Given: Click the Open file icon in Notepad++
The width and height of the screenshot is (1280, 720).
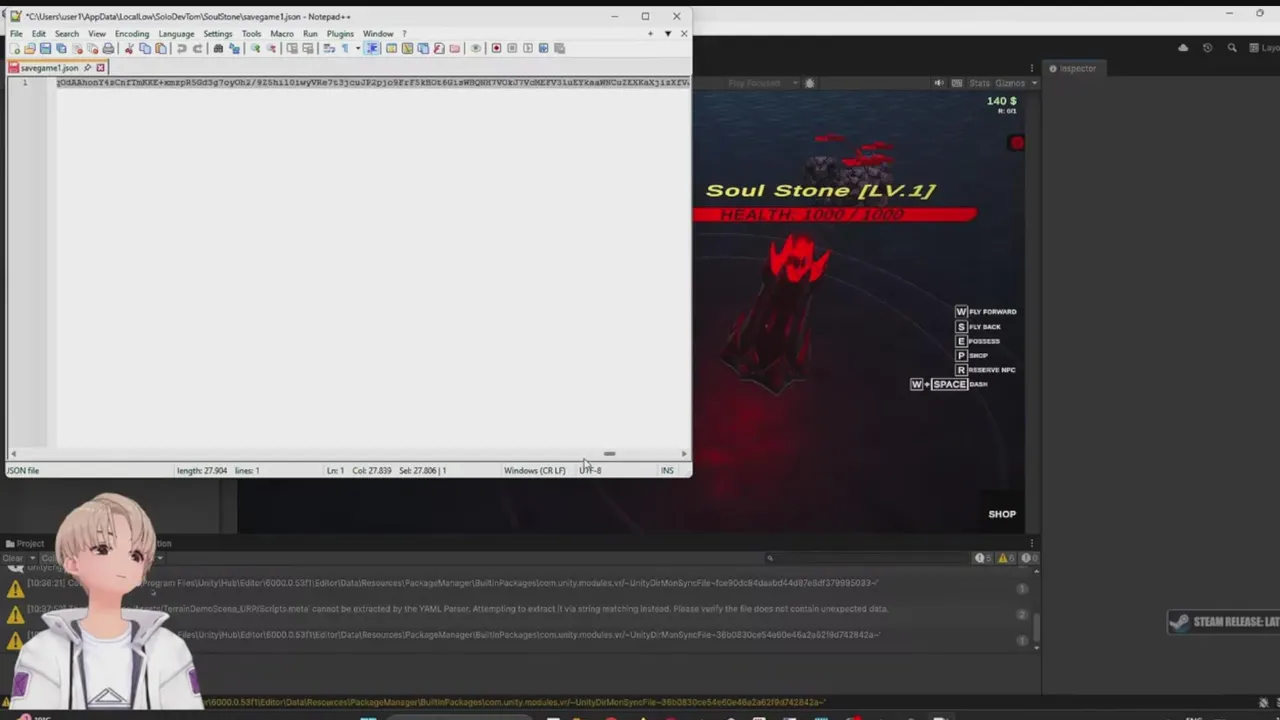Looking at the screenshot, I should click(29, 48).
